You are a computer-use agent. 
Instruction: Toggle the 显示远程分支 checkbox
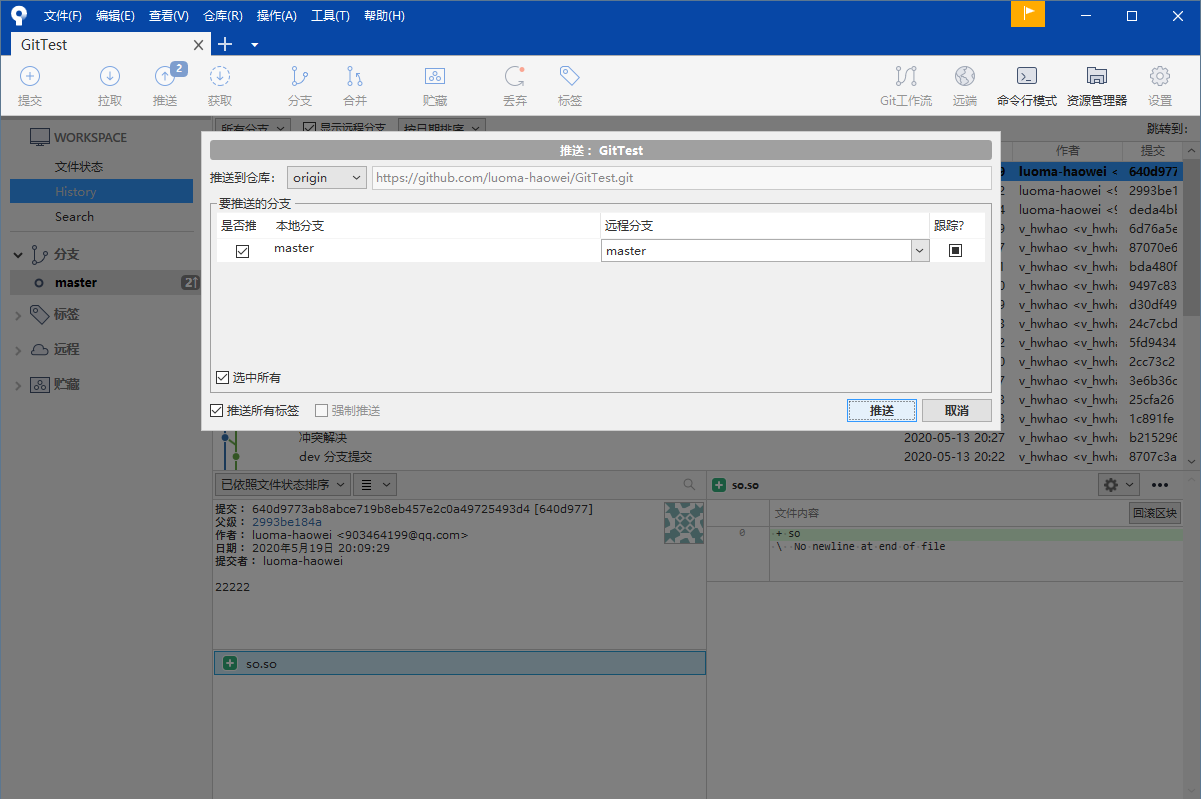[x=310, y=128]
